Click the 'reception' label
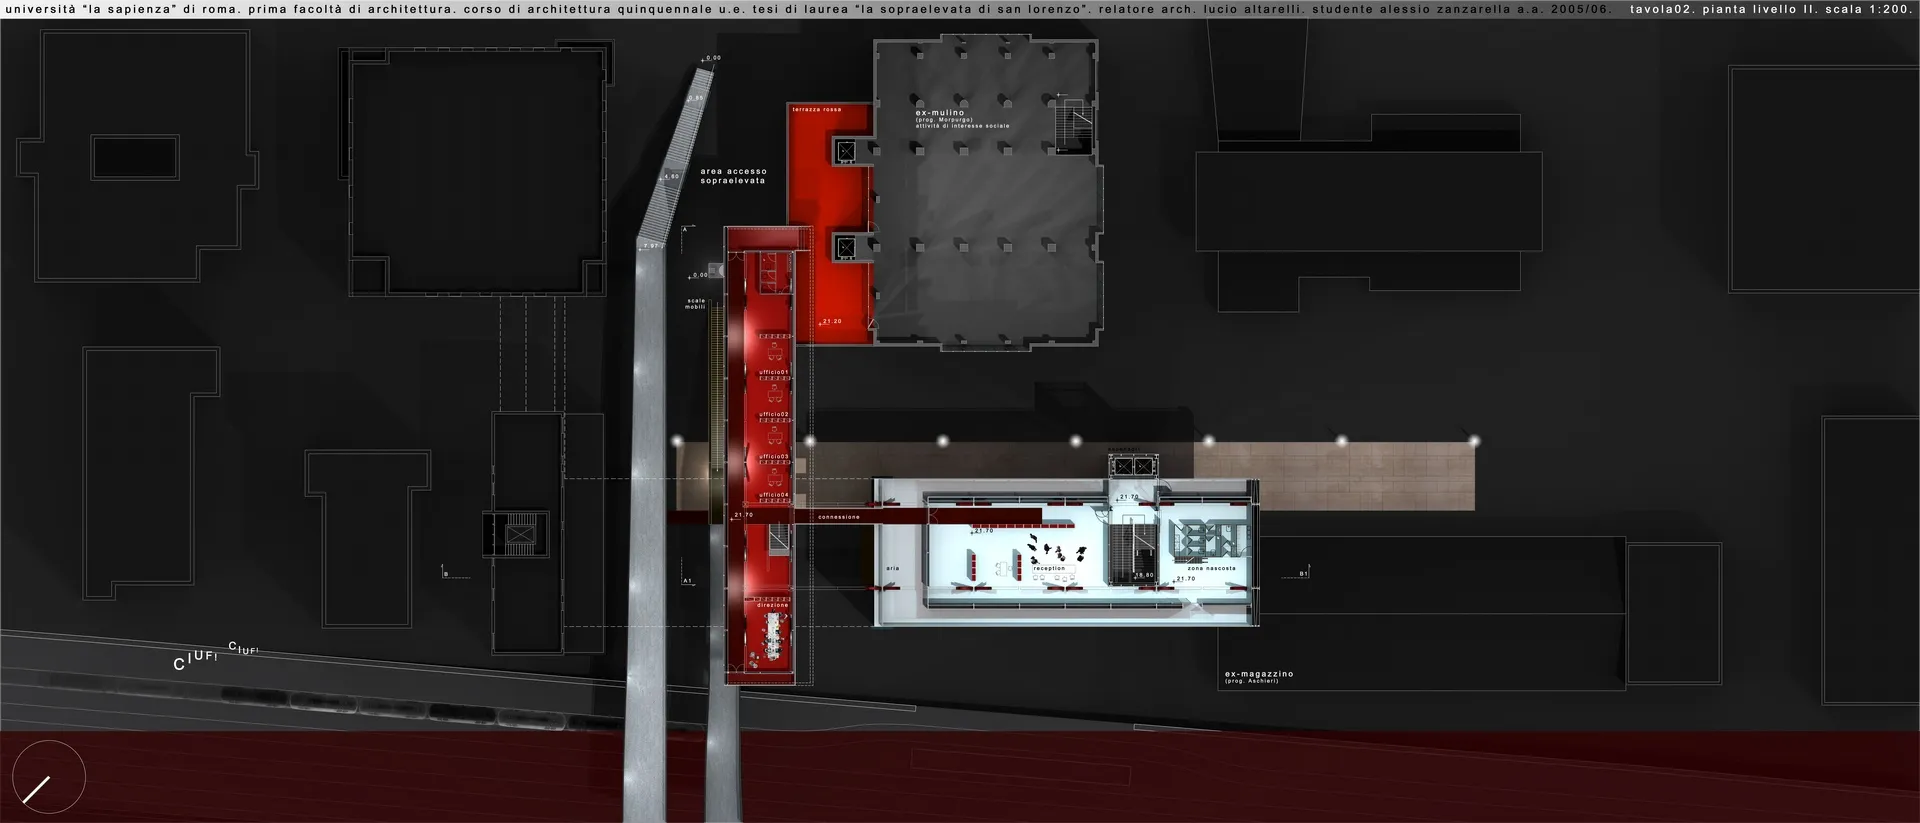 point(1049,568)
